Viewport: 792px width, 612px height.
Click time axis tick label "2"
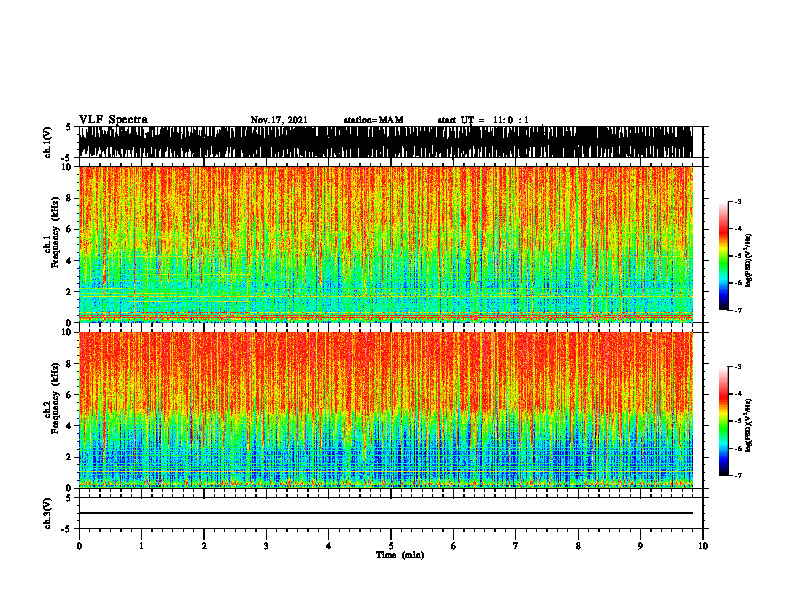coord(204,546)
